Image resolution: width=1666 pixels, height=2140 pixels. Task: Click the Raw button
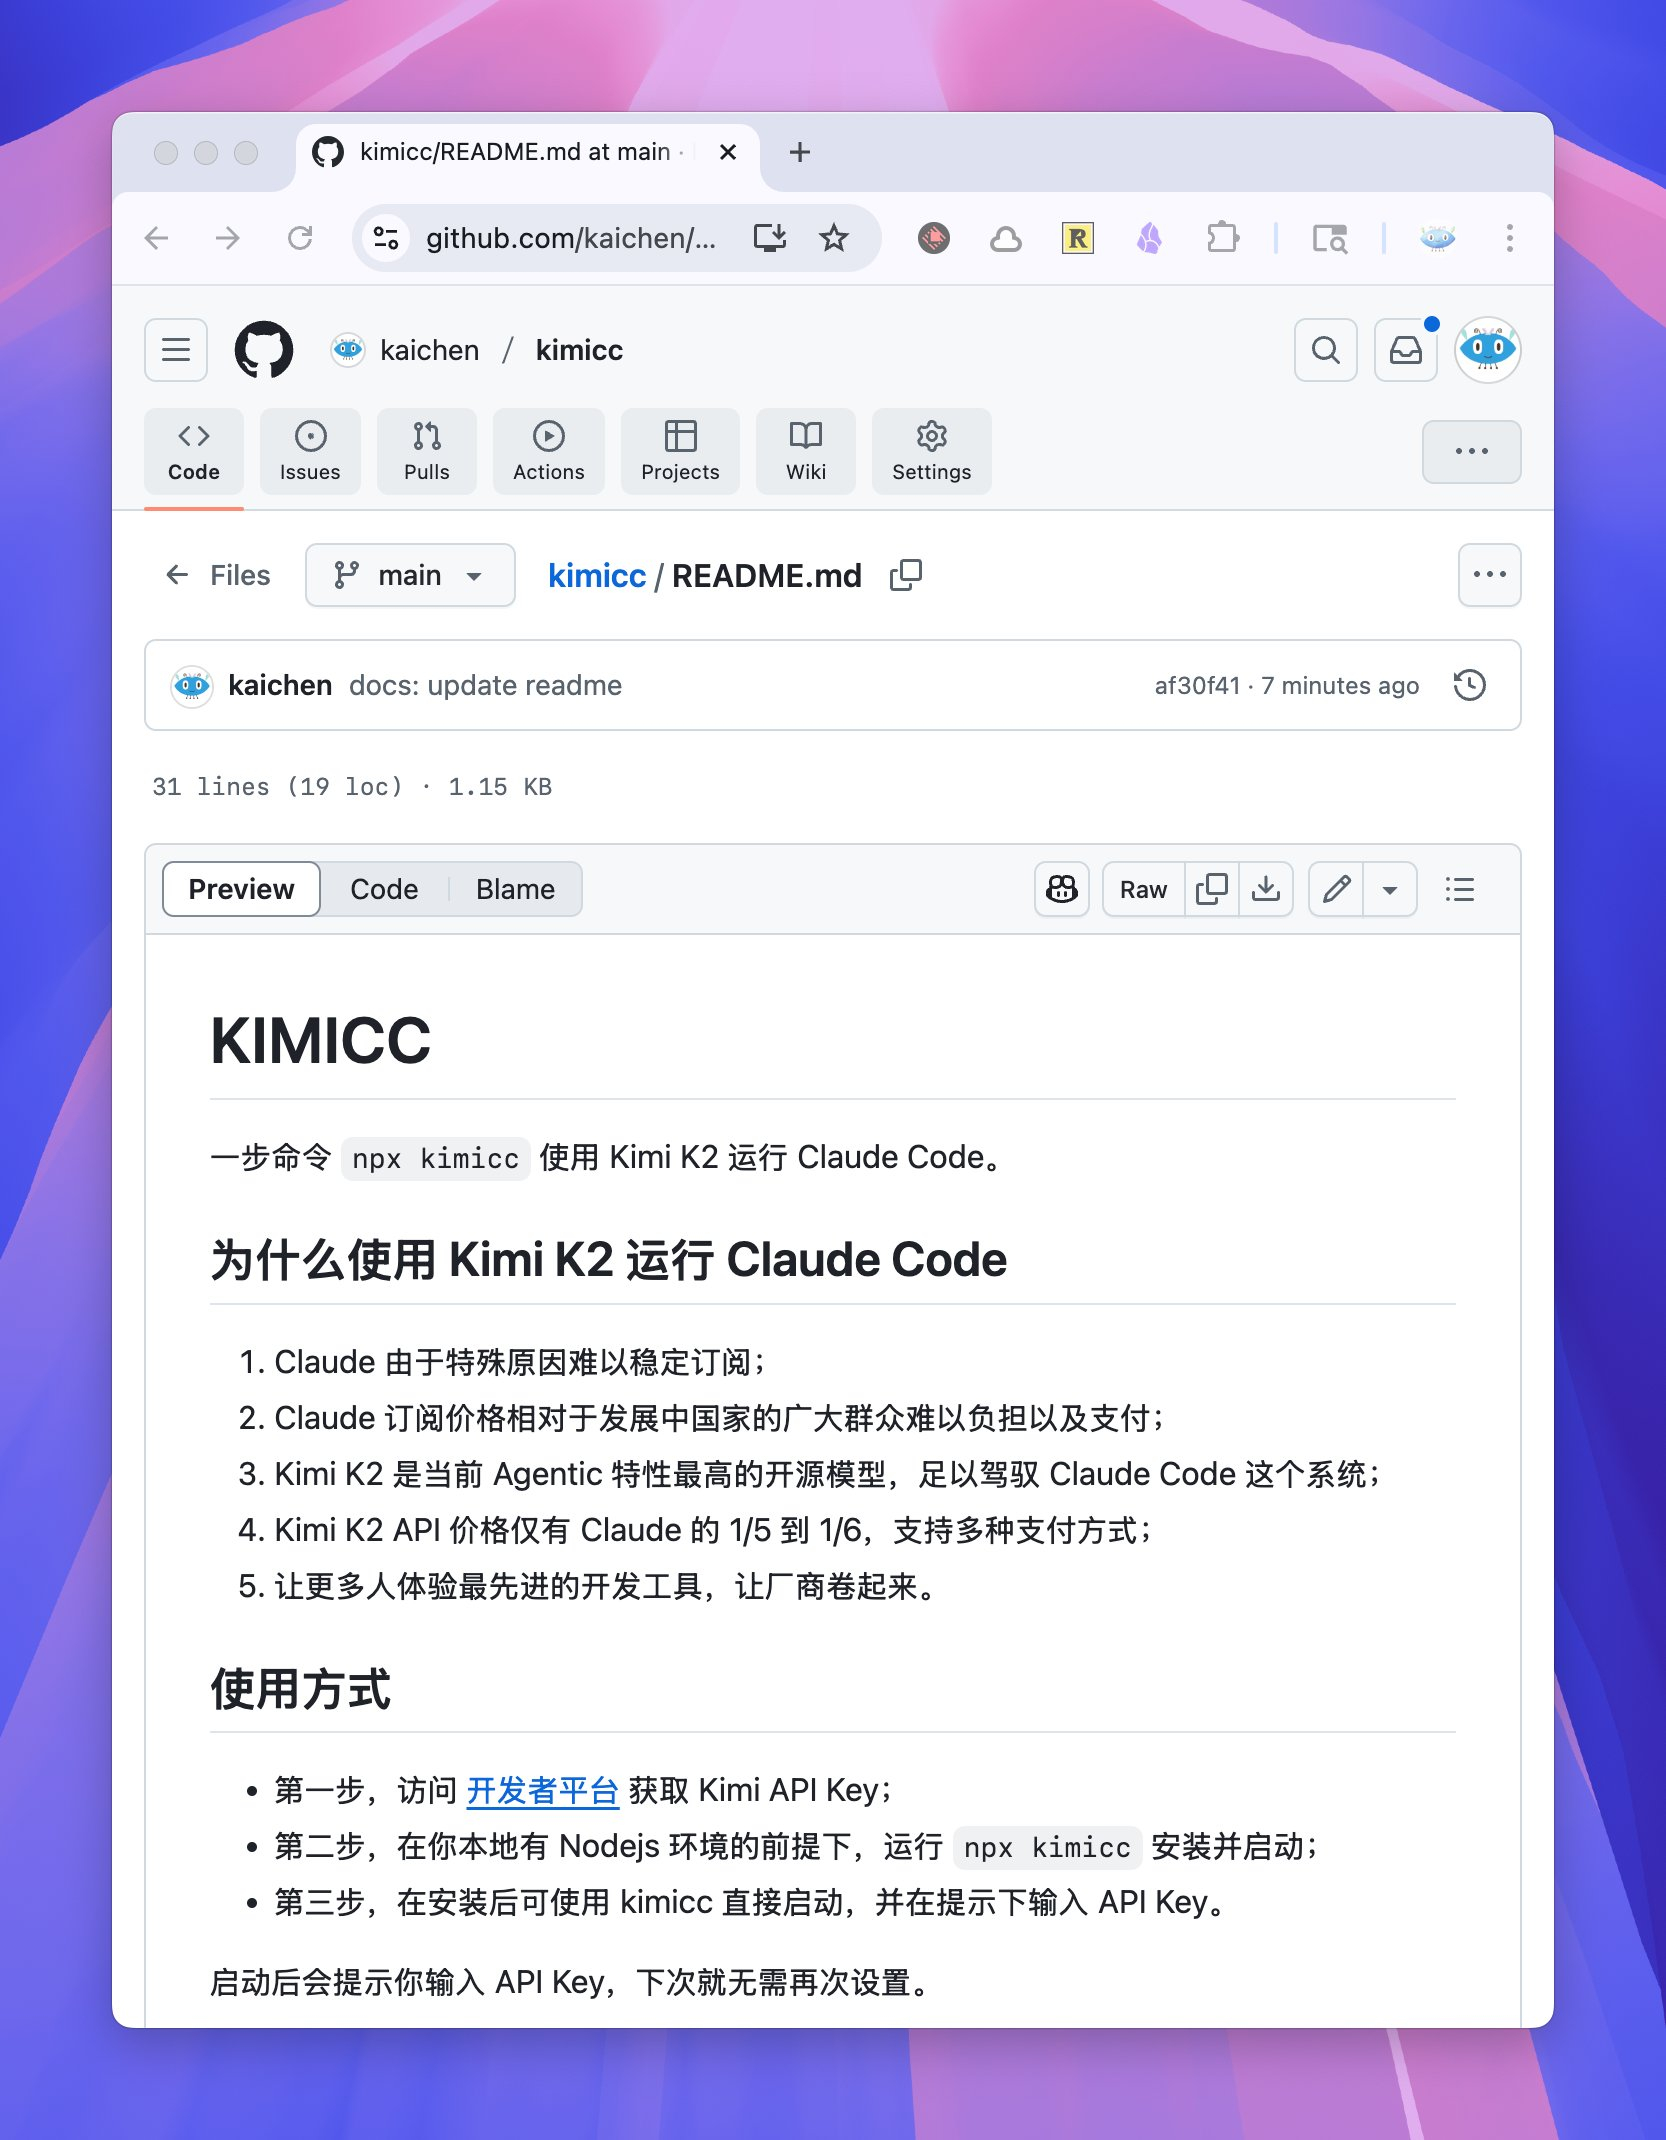pos(1144,889)
